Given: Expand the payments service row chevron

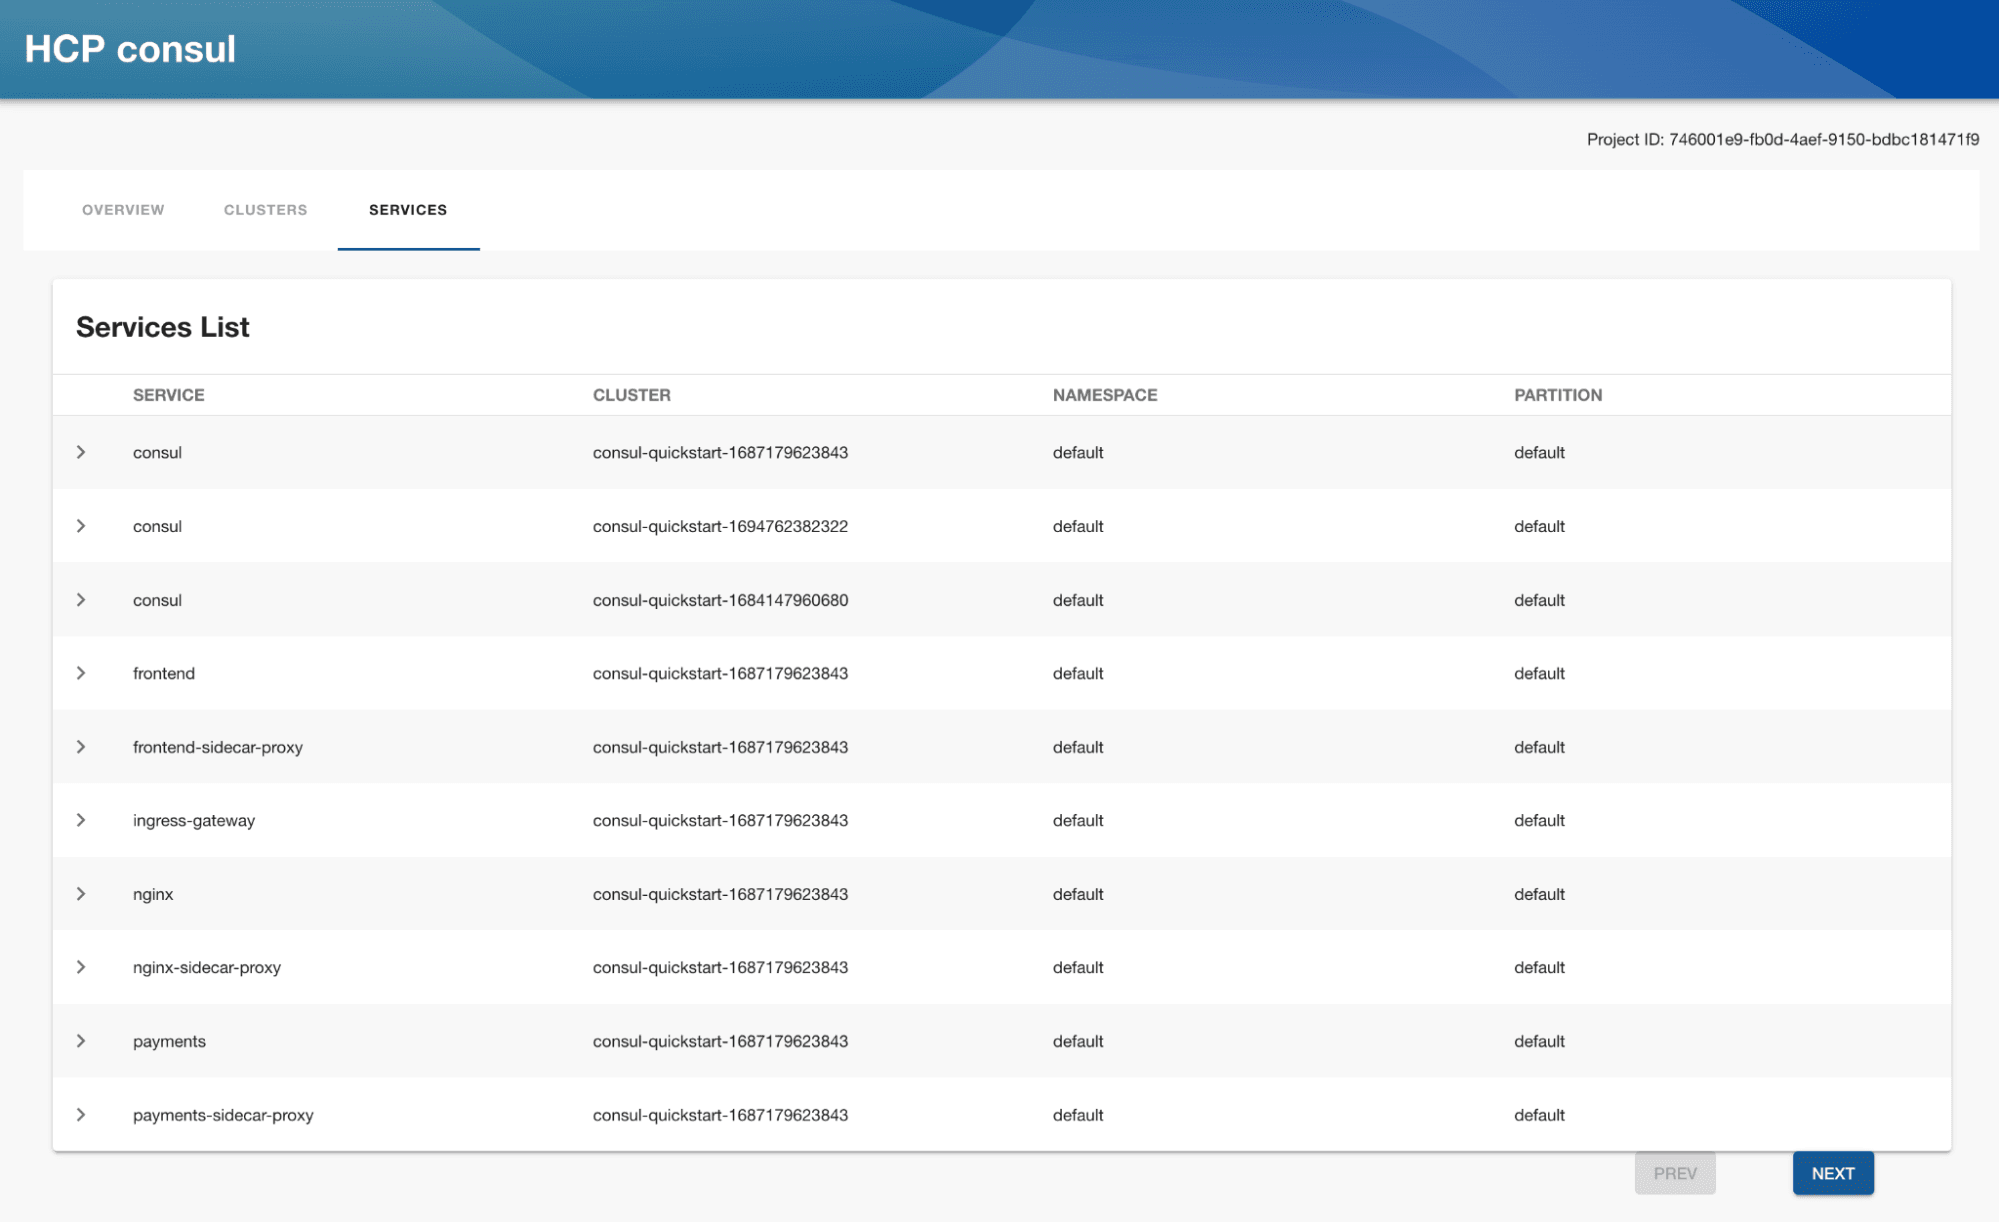Looking at the screenshot, I should [x=81, y=1041].
